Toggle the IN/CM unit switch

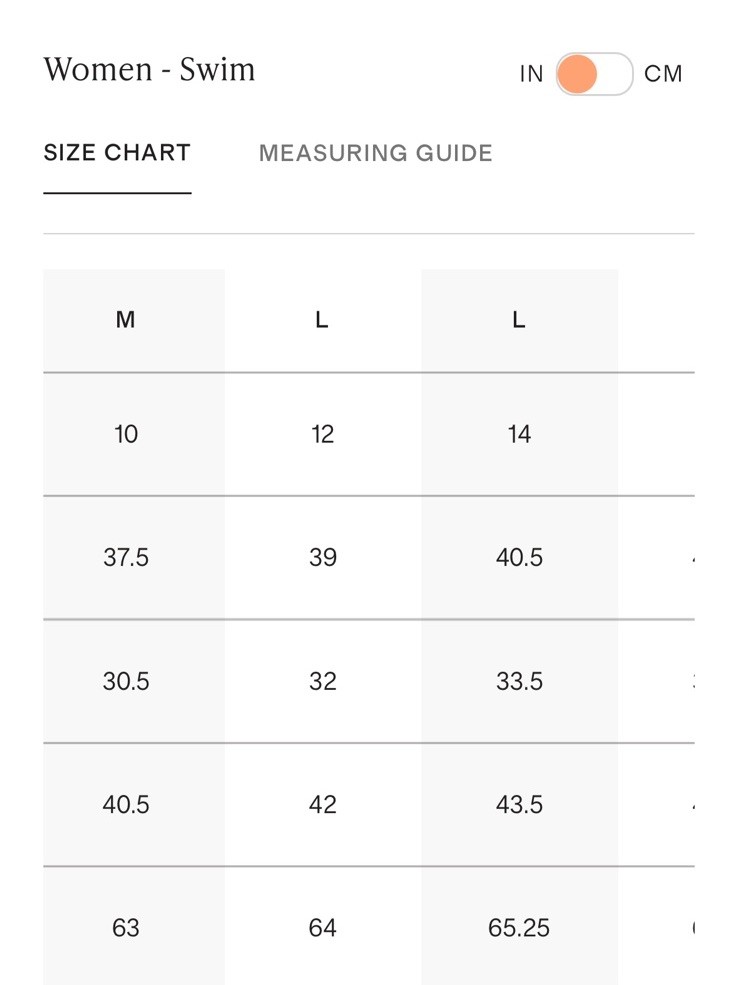(x=594, y=74)
